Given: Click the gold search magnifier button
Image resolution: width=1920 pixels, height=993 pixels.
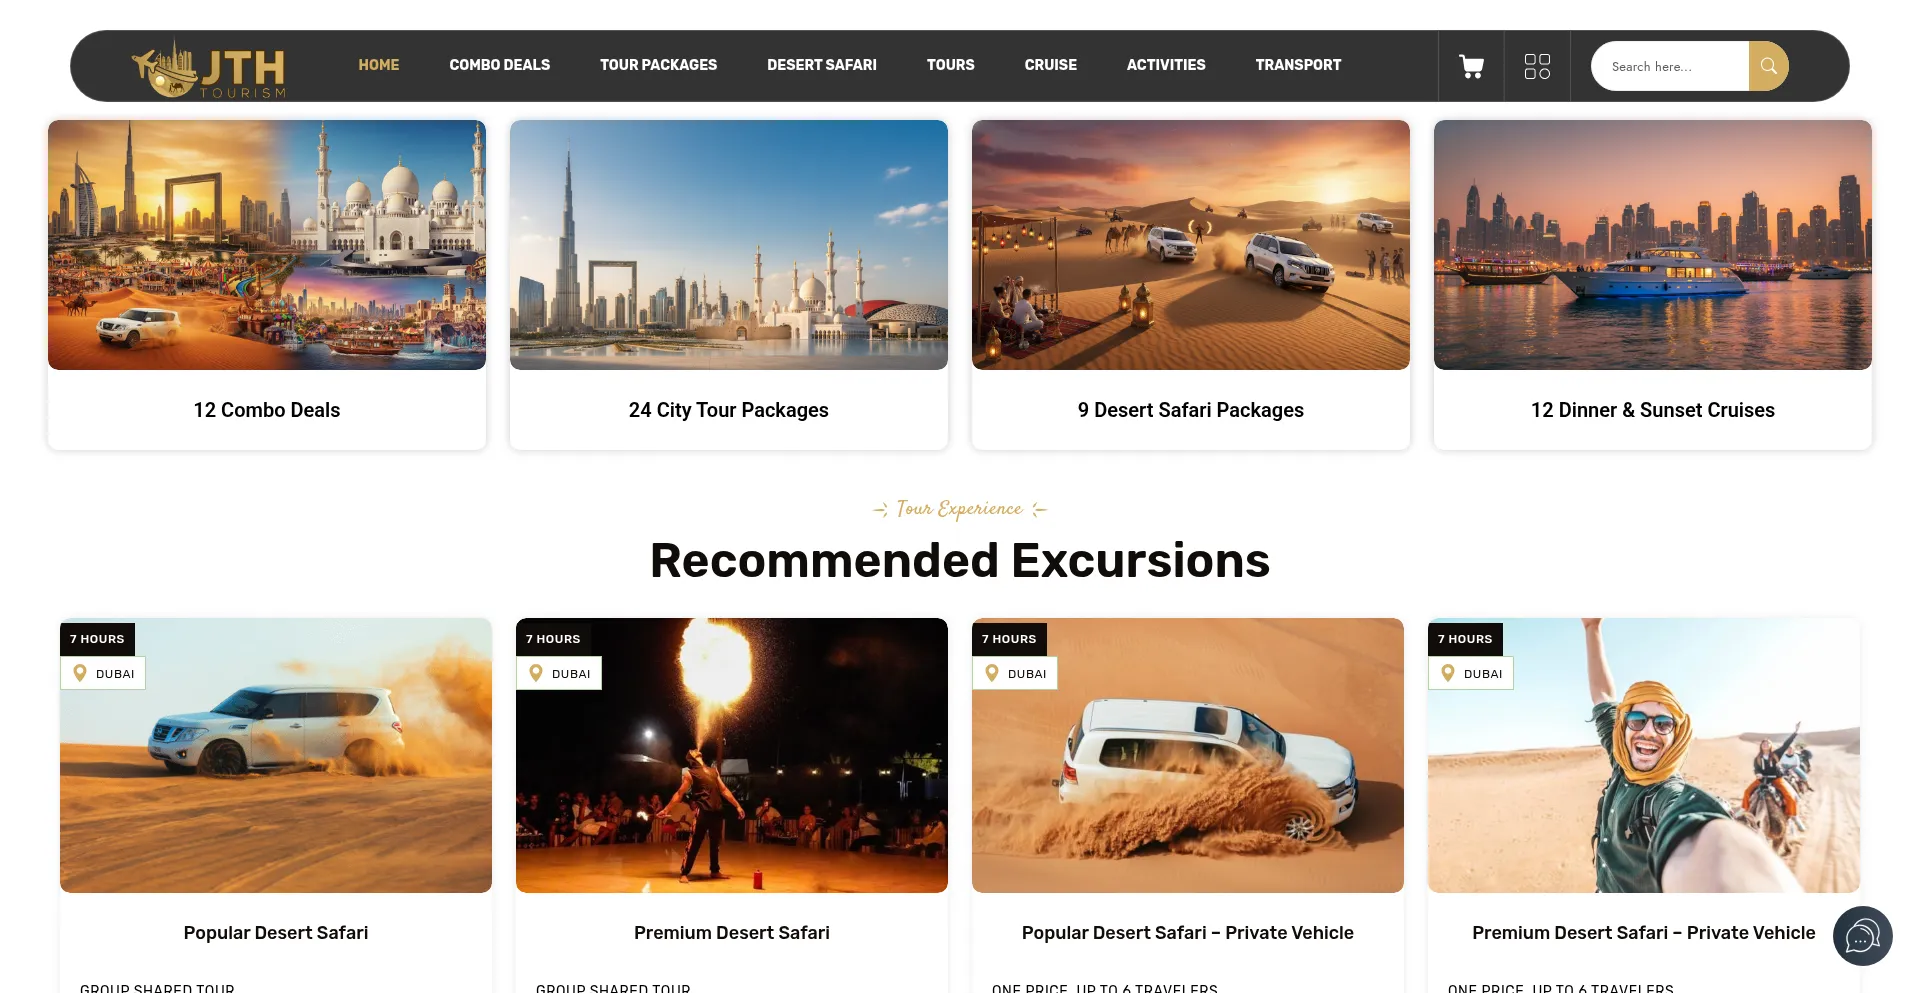Looking at the screenshot, I should click(1768, 66).
